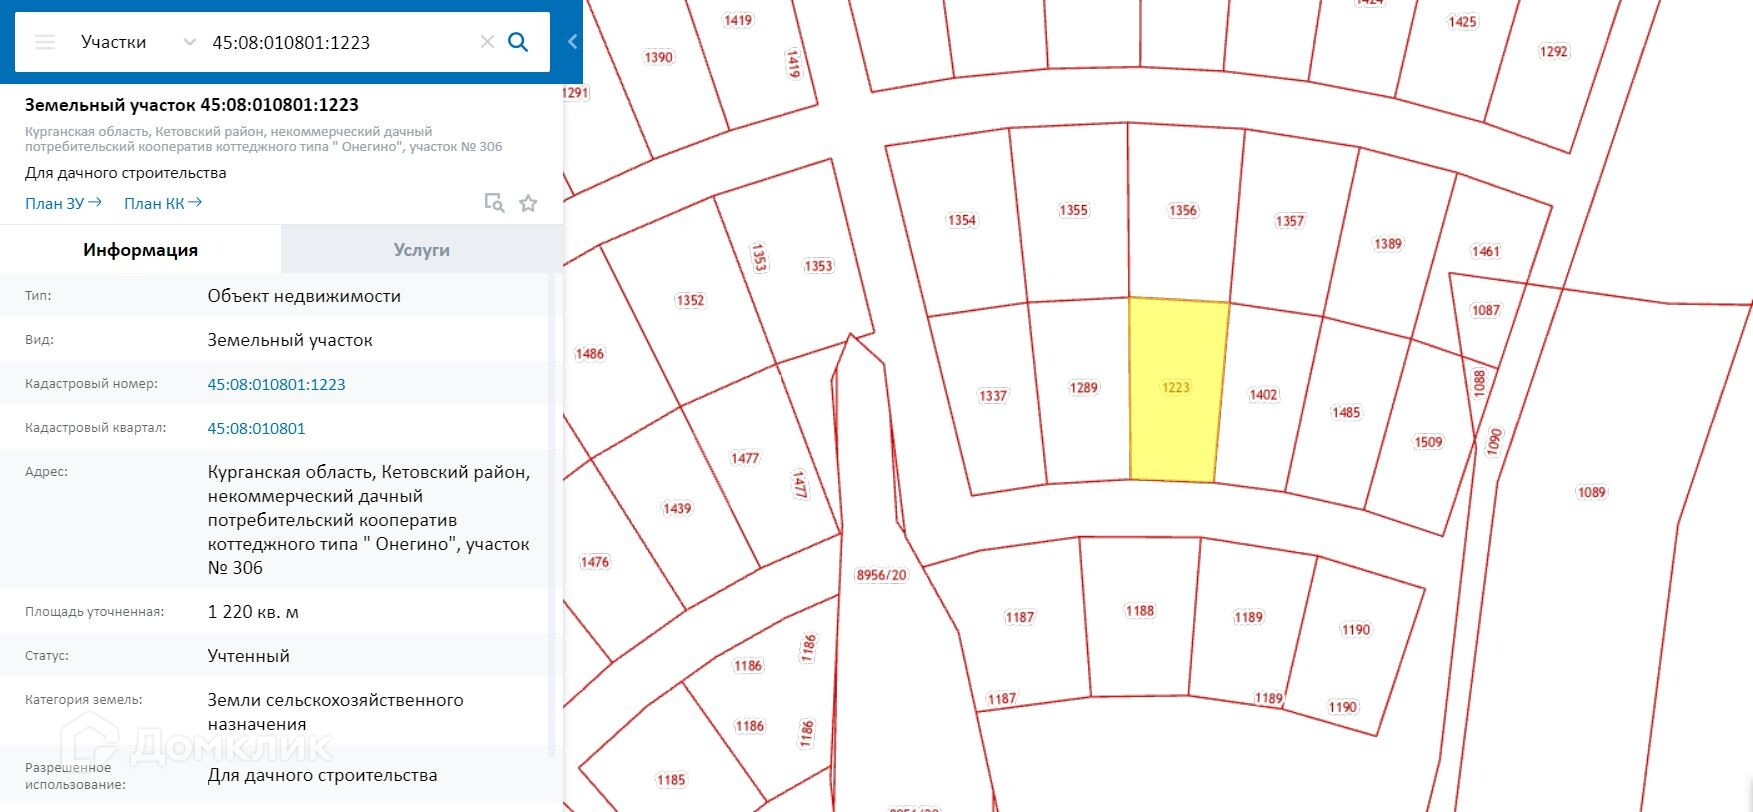Open the План КК link
Viewport: 1753px width, 812px height.
[x=163, y=203]
